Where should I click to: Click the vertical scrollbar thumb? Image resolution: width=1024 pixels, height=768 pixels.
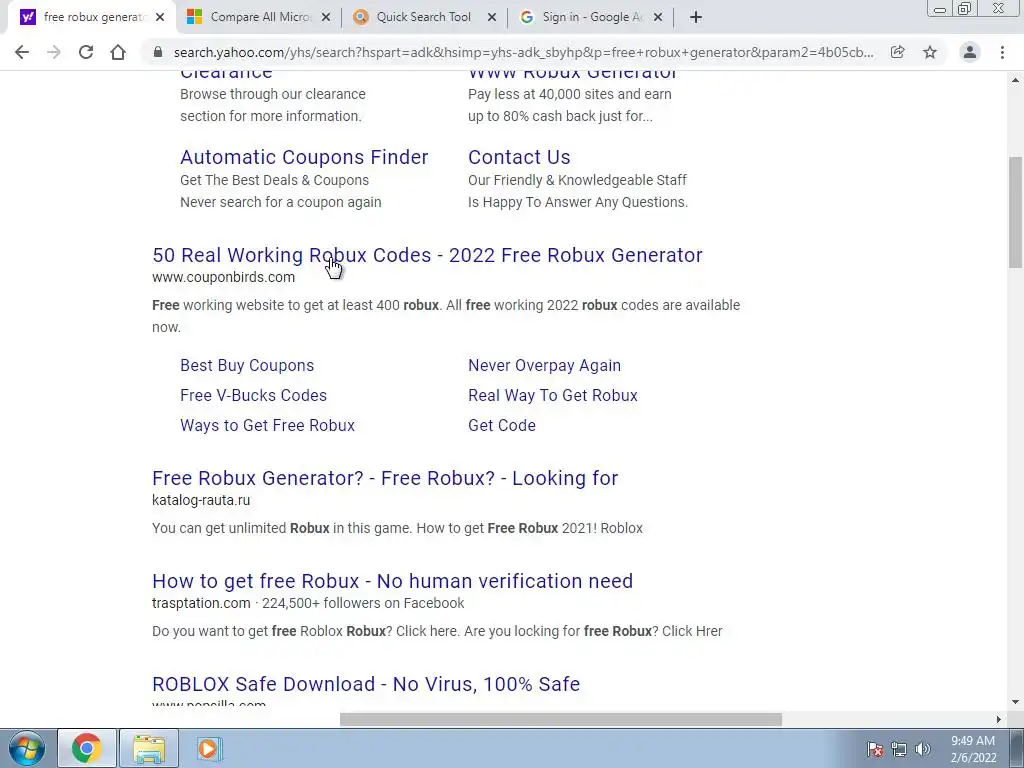[1016, 212]
